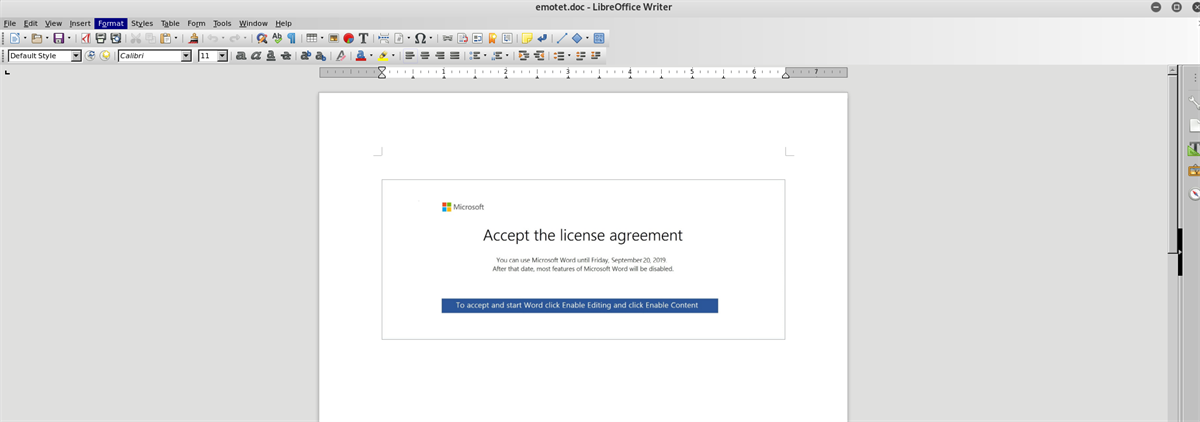Click the New document icon
The image size is (1200, 422).
pos(15,38)
